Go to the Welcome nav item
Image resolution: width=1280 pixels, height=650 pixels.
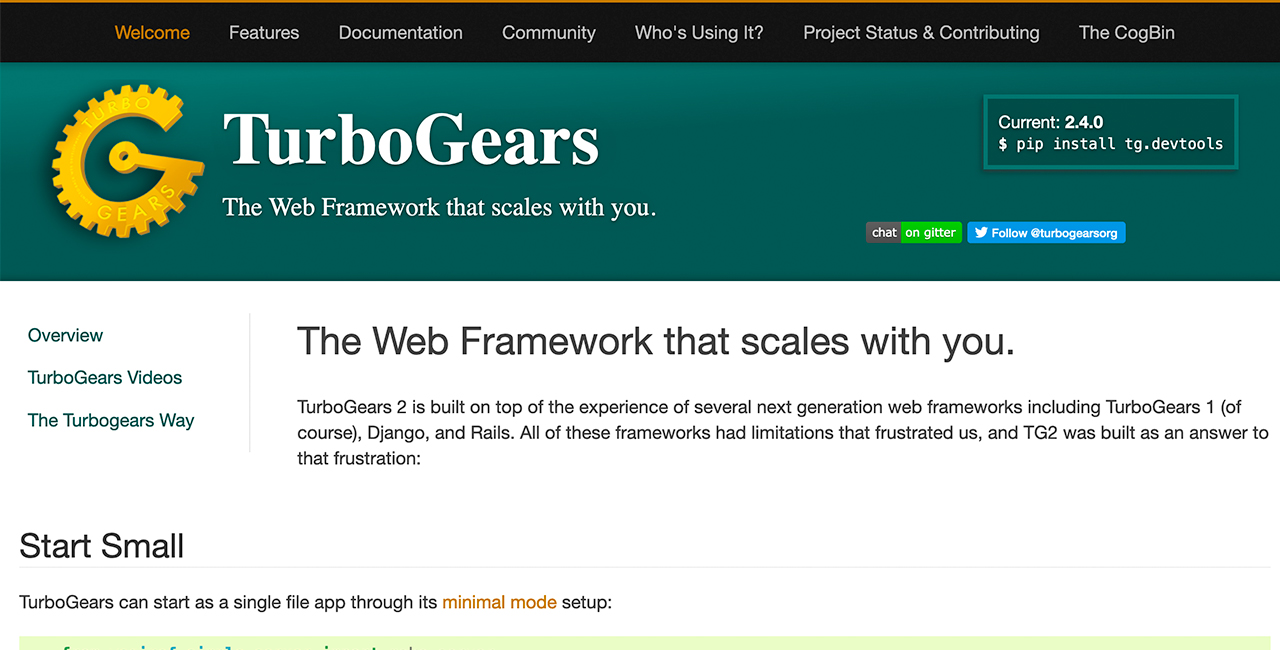point(152,33)
